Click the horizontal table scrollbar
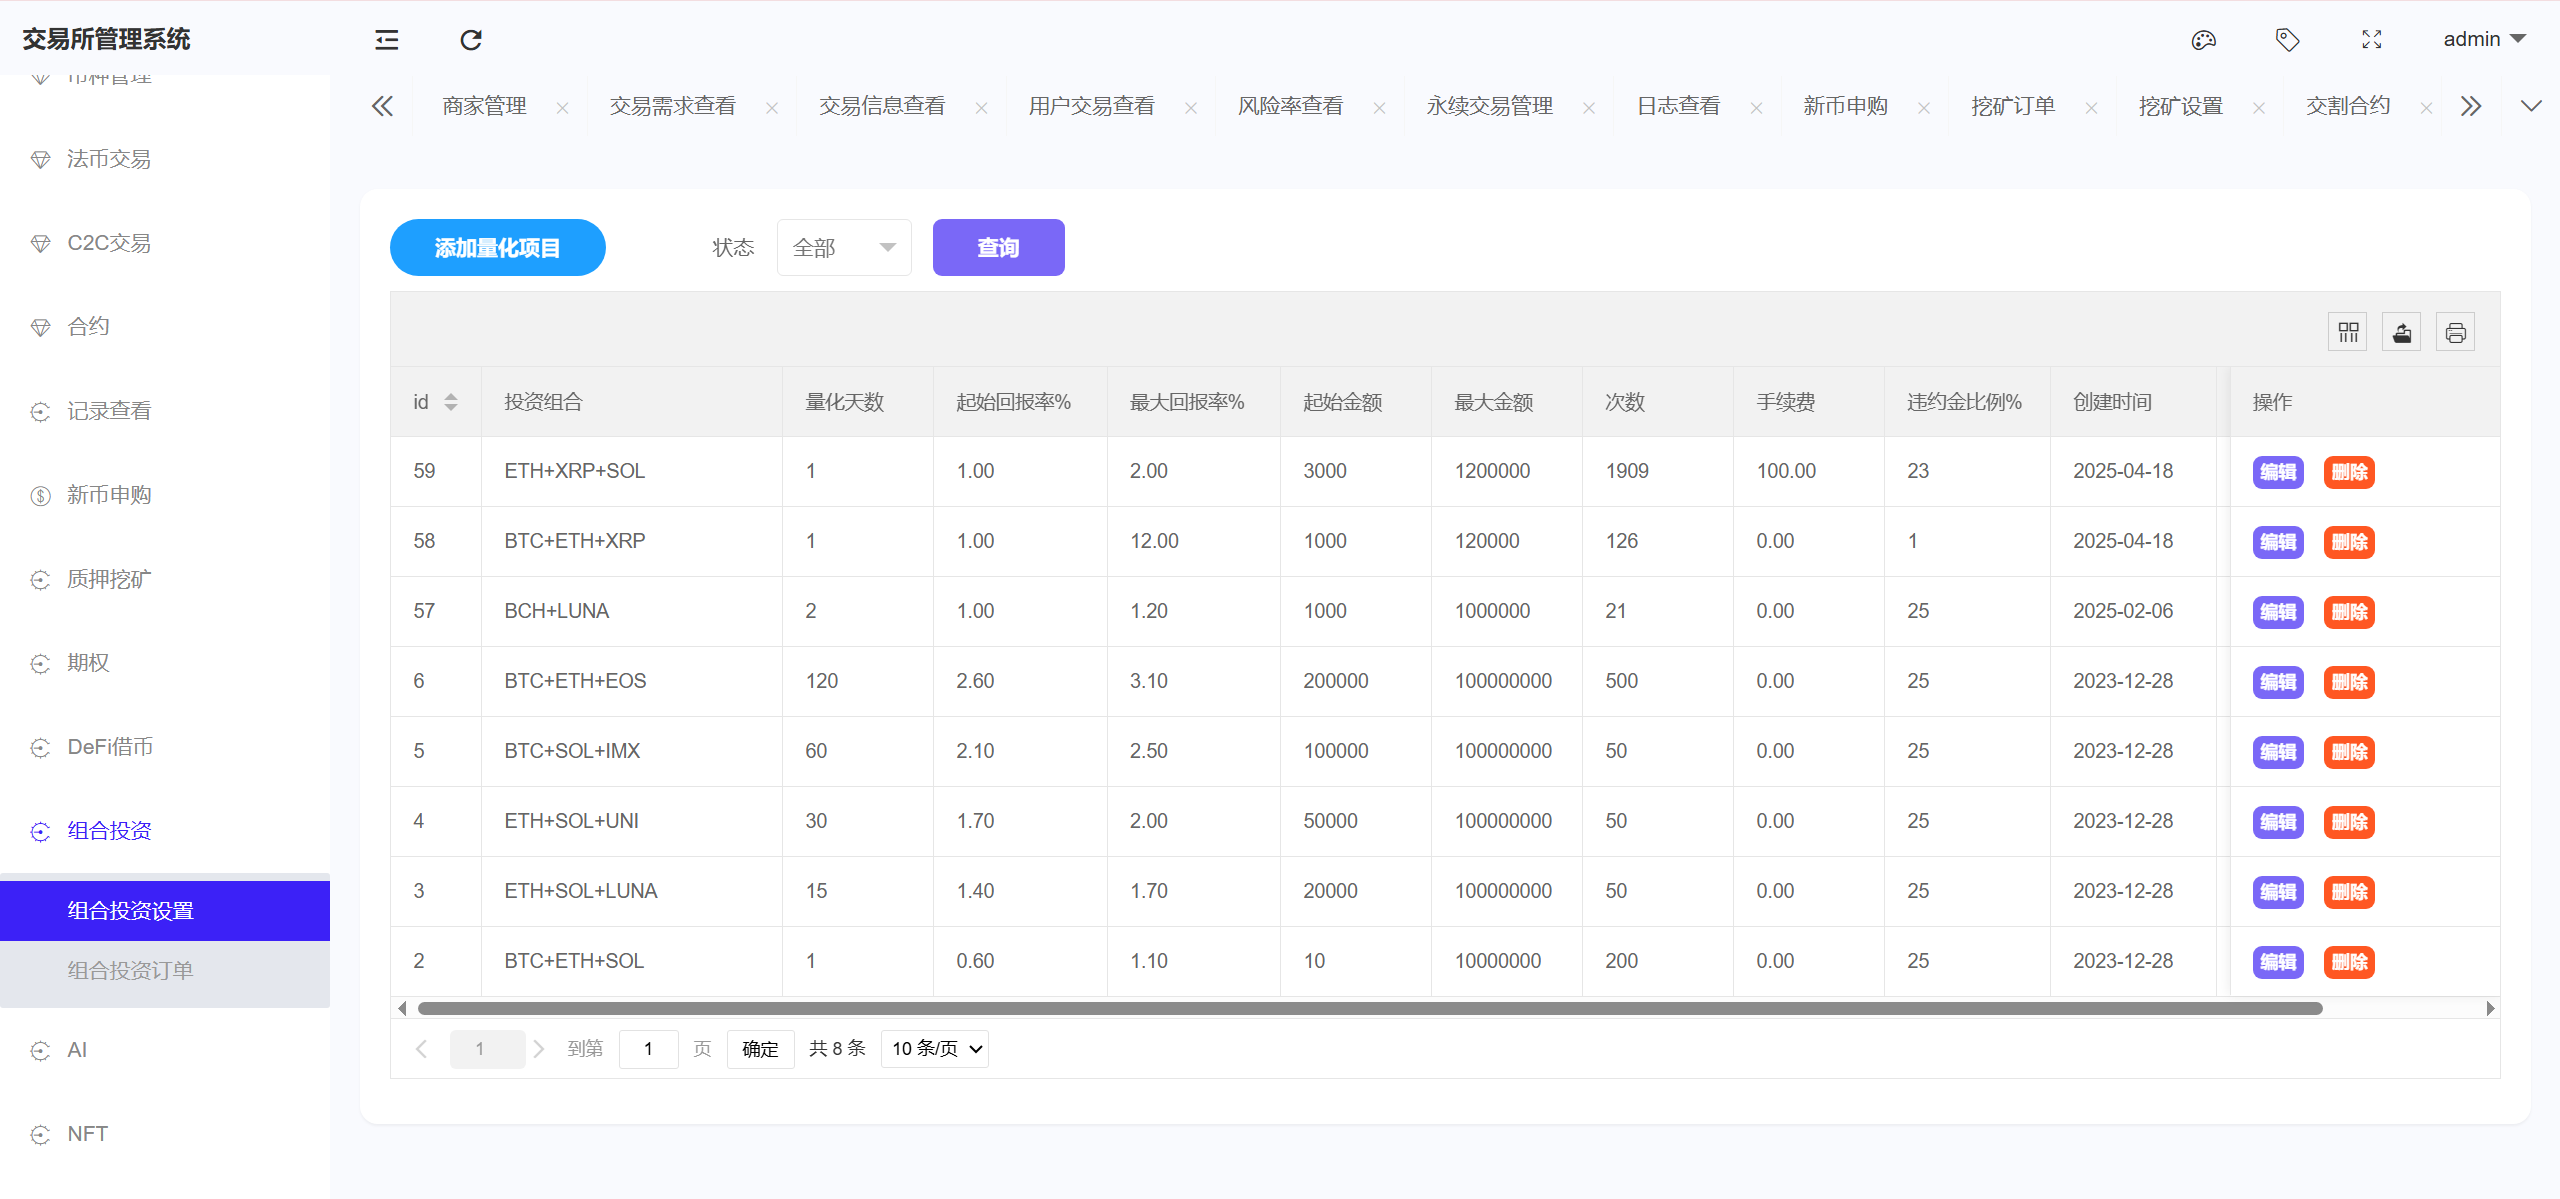Image resolution: width=2560 pixels, height=1199 pixels. pos(1370,1008)
